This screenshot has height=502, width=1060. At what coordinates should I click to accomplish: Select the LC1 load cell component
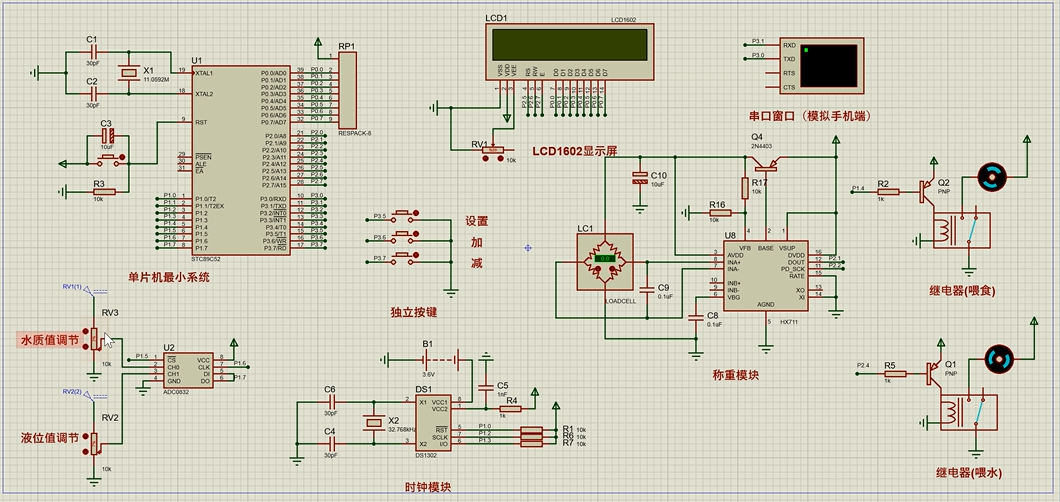pos(605,259)
